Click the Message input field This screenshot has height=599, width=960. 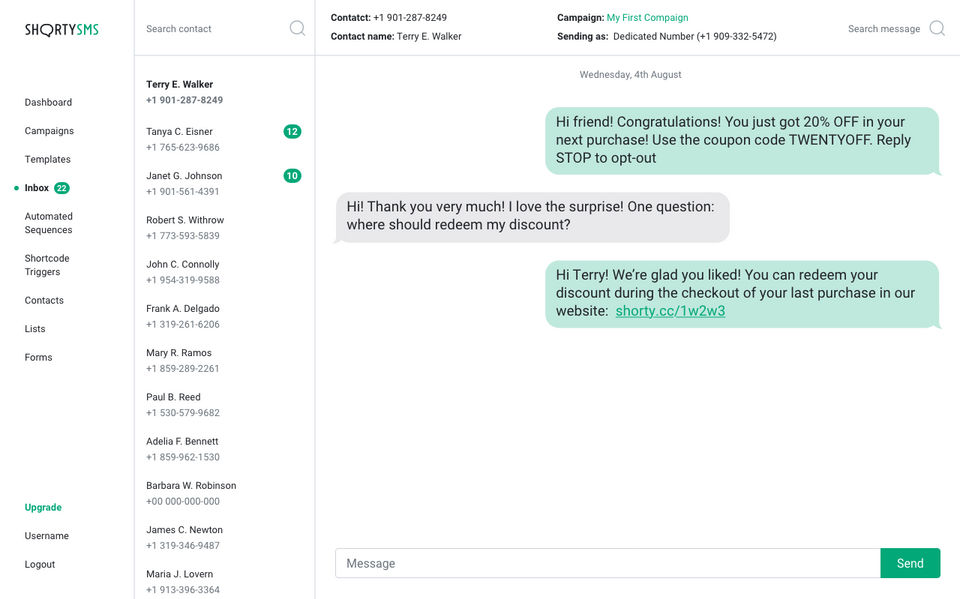pos(607,563)
